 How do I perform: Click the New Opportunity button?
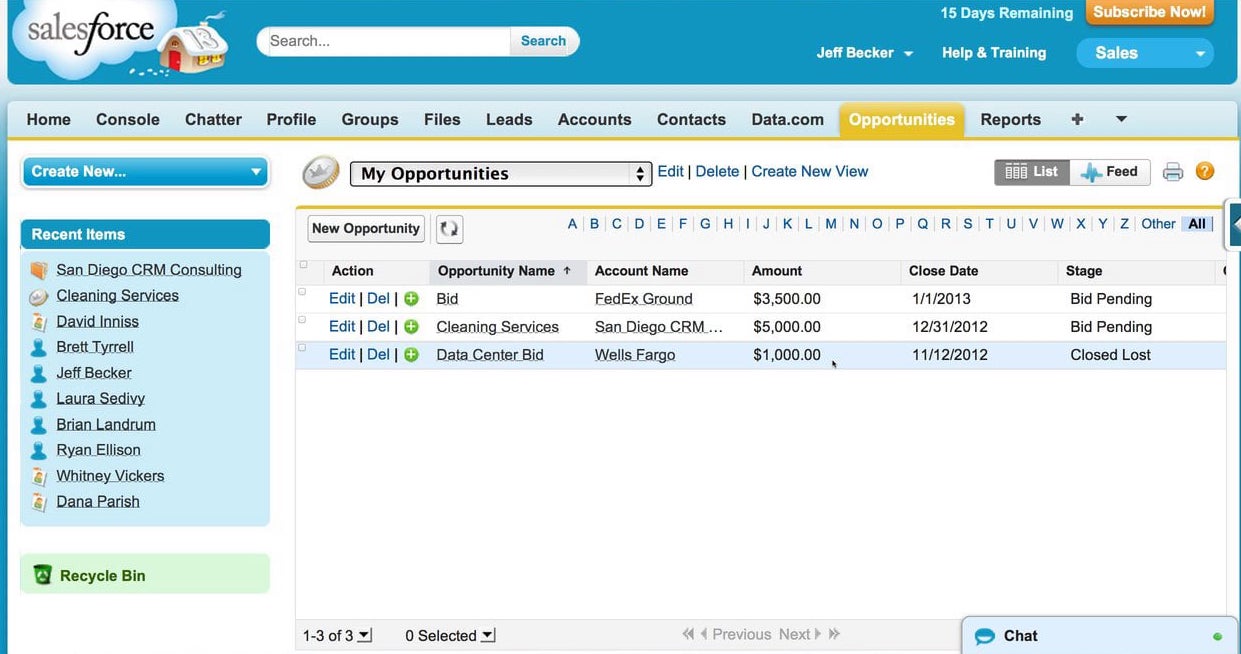366,228
